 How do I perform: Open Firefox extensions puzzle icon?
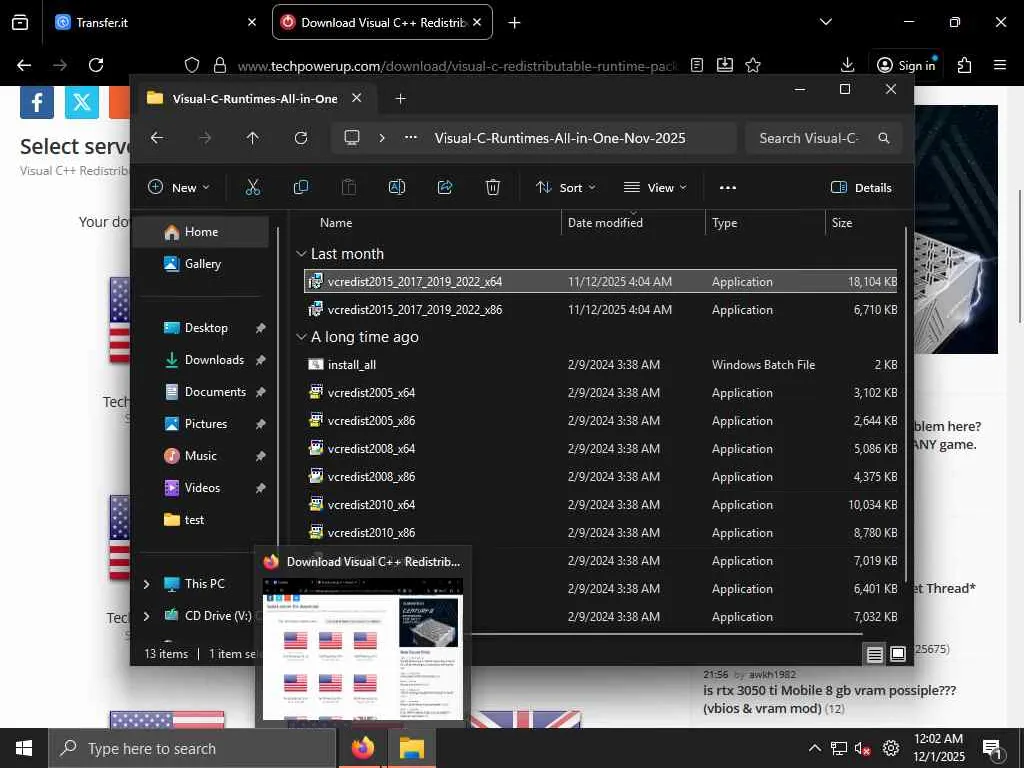(x=965, y=65)
